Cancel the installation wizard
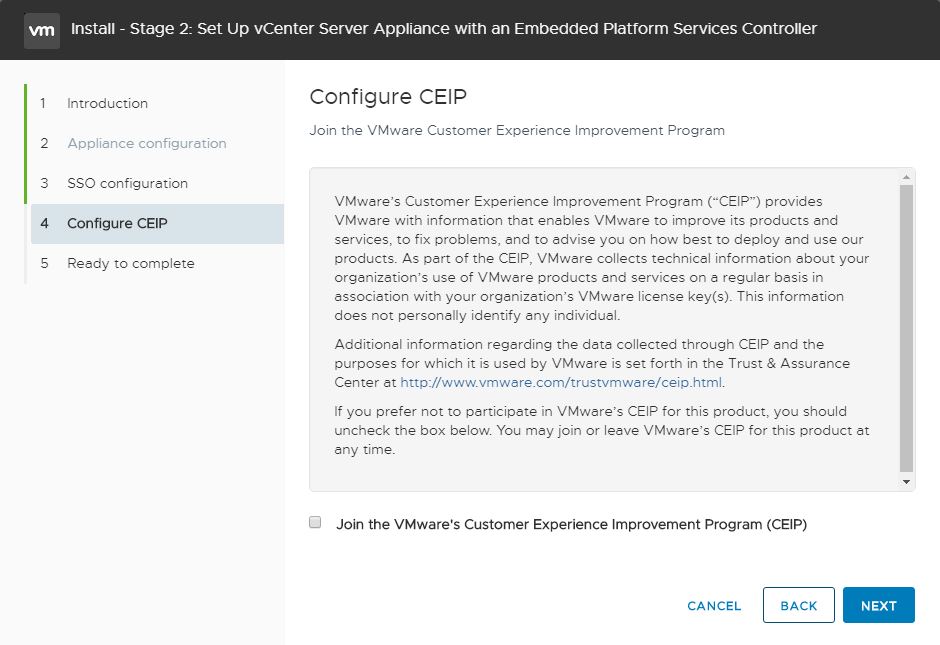This screenshot has height=645, width=940. [x=714, y=606]
